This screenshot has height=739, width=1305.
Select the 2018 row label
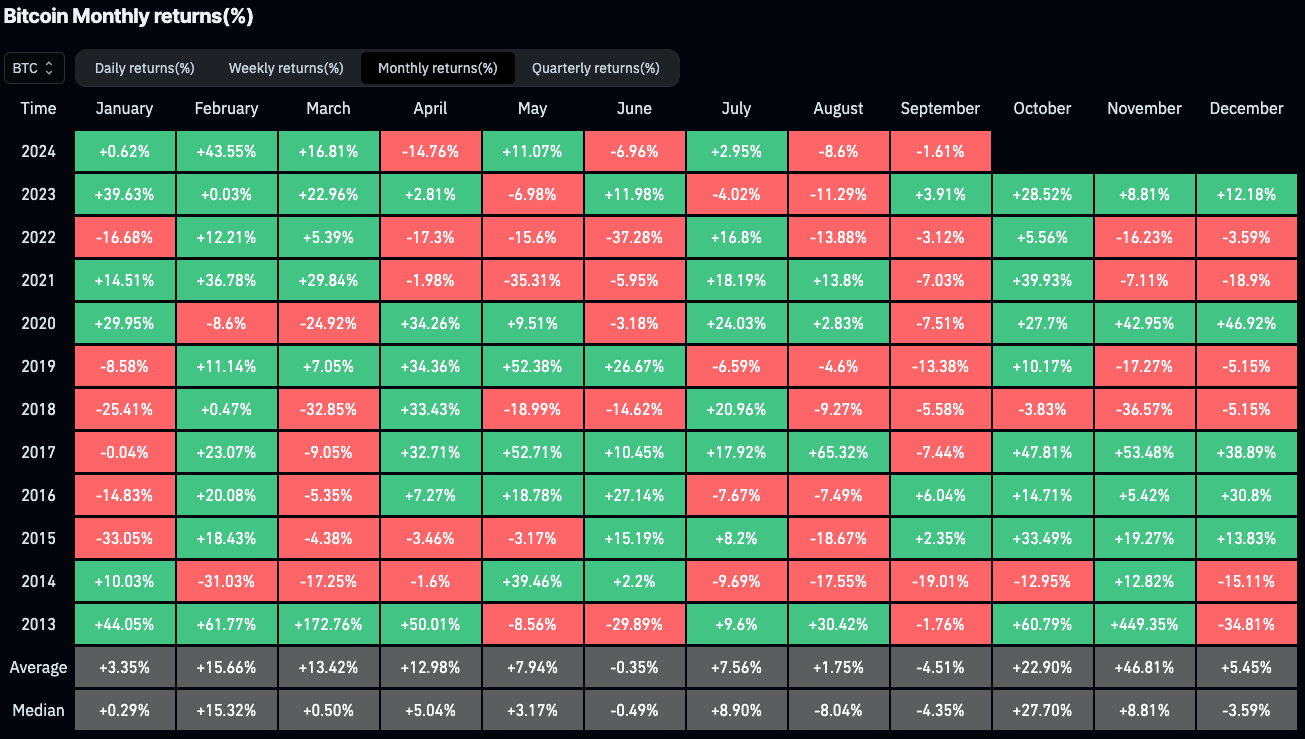tap(38, 409)
